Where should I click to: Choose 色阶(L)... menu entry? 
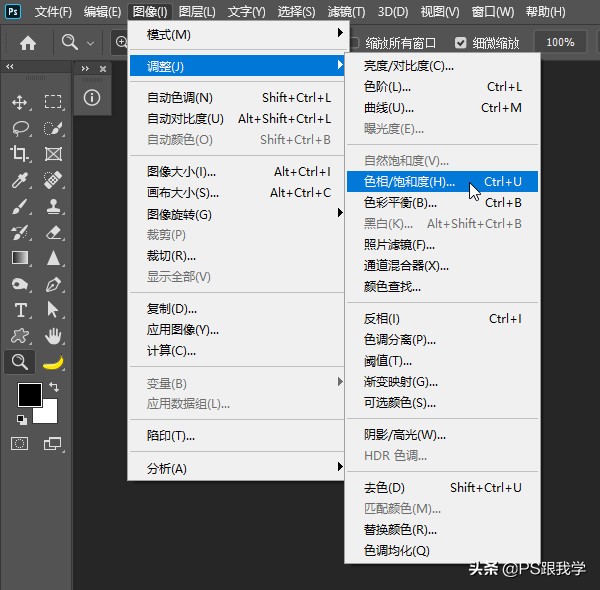point(442,87)
